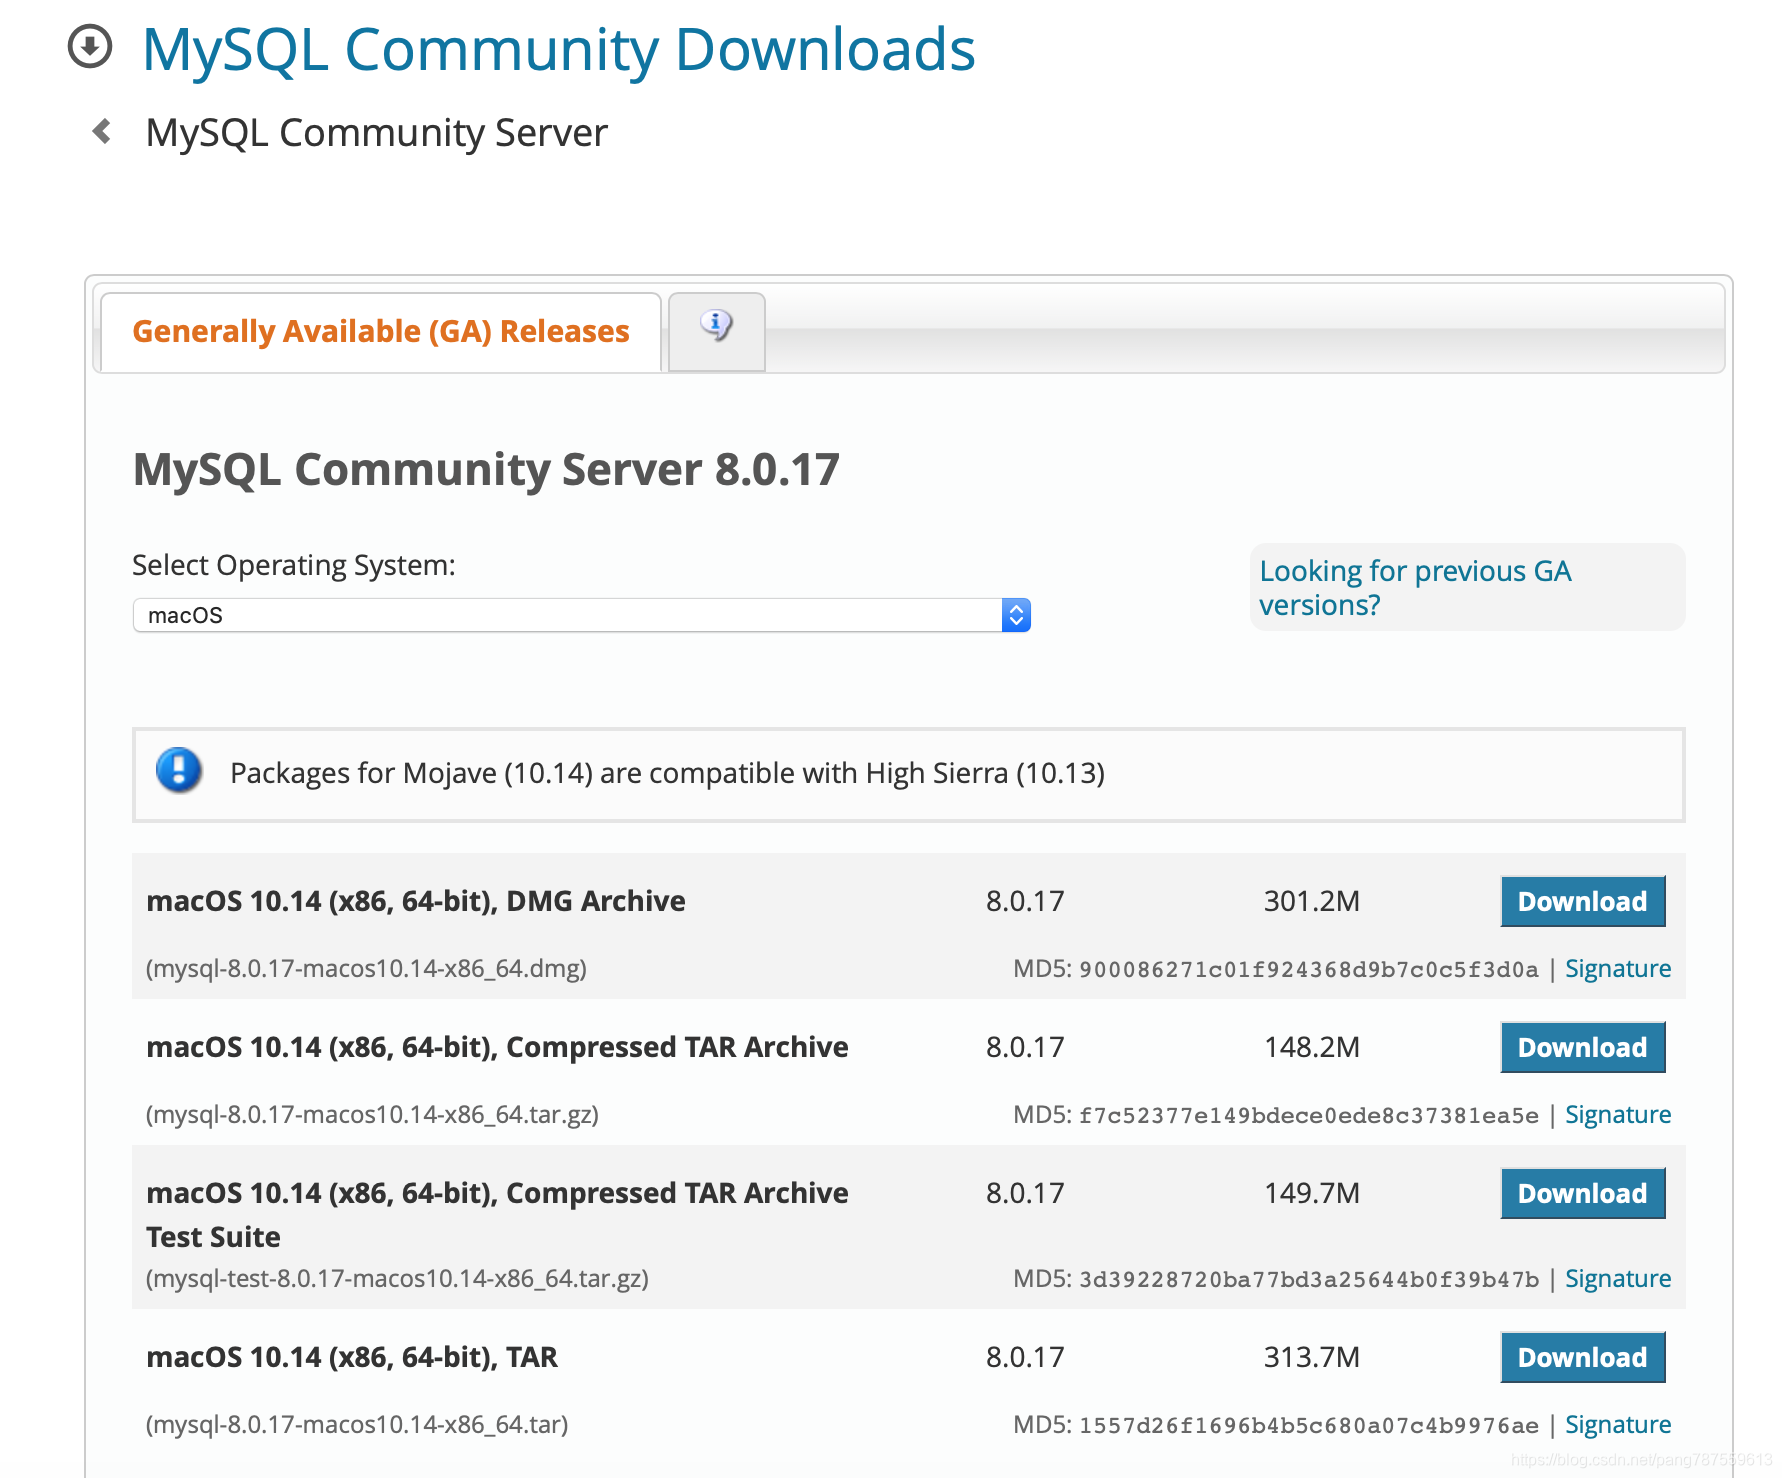
Task: Expand the Select Operating System dropdown arrows
Action: (1016, 615)
